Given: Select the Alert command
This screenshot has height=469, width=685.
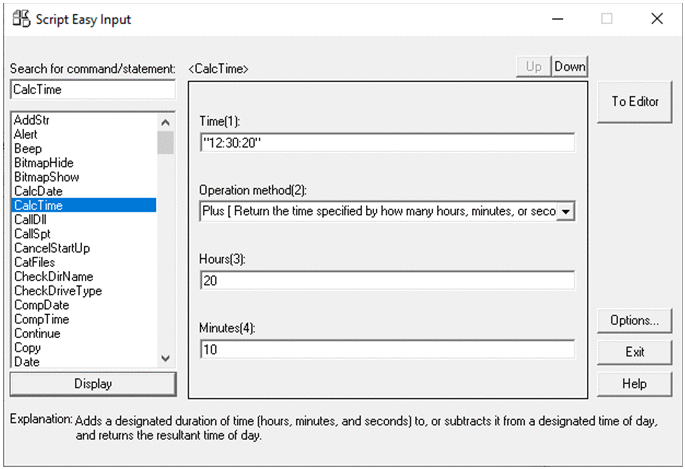Looking at the screenshot, I should pyautogui.click(x=26, y=134).
